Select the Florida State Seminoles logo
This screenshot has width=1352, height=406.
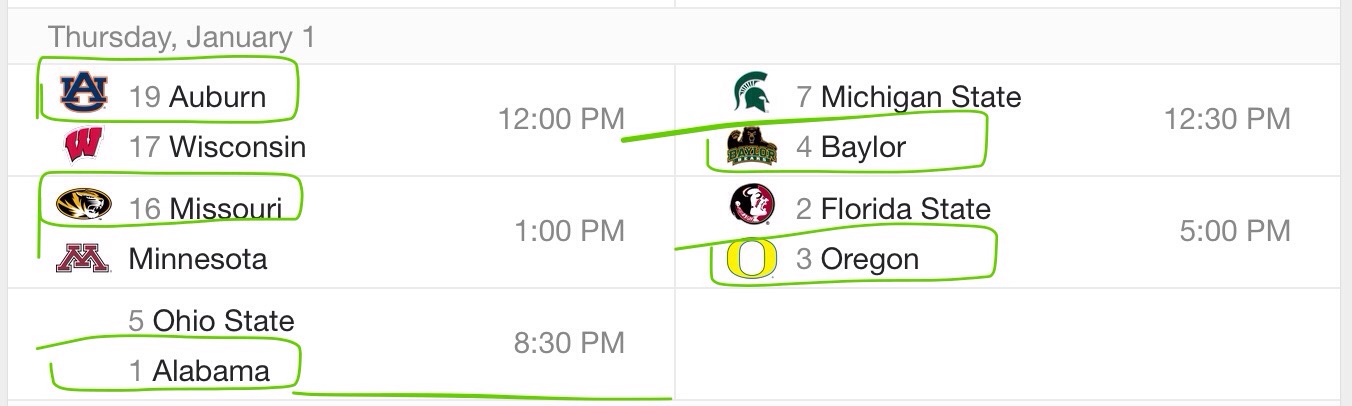tap(752, 205)
